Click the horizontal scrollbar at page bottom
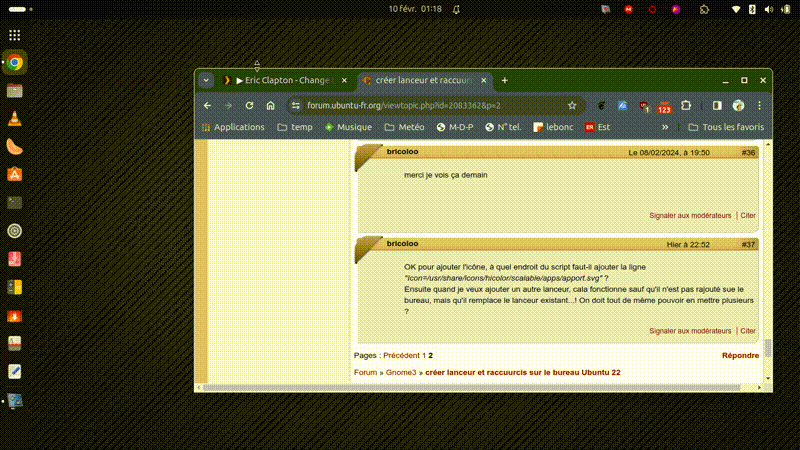 click(472, 388)
